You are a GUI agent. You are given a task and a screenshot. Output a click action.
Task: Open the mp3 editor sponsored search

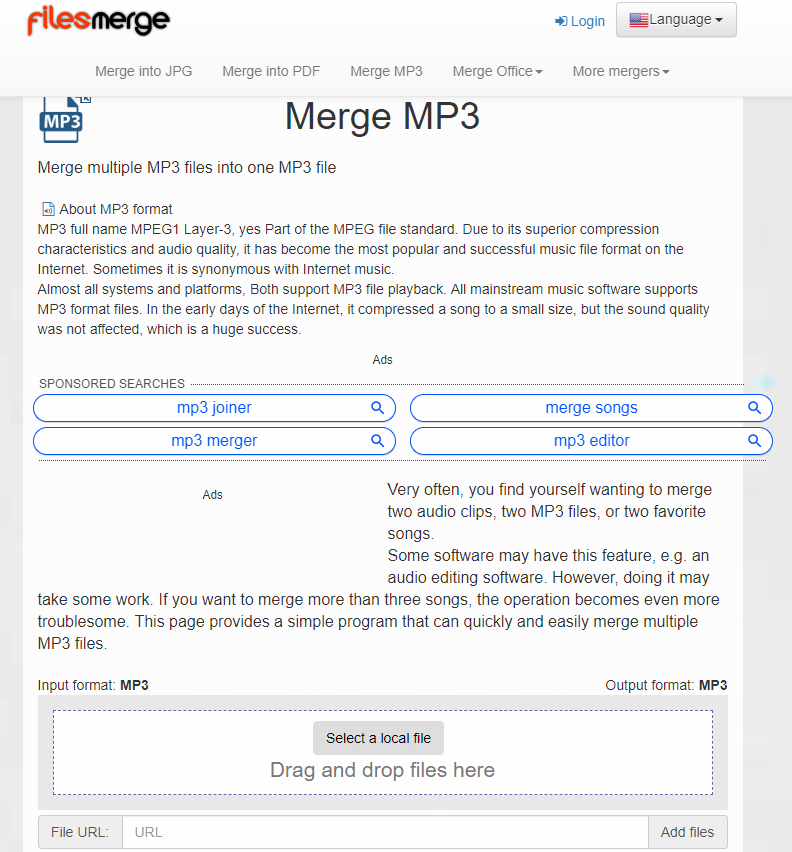[x=591, y=441]
